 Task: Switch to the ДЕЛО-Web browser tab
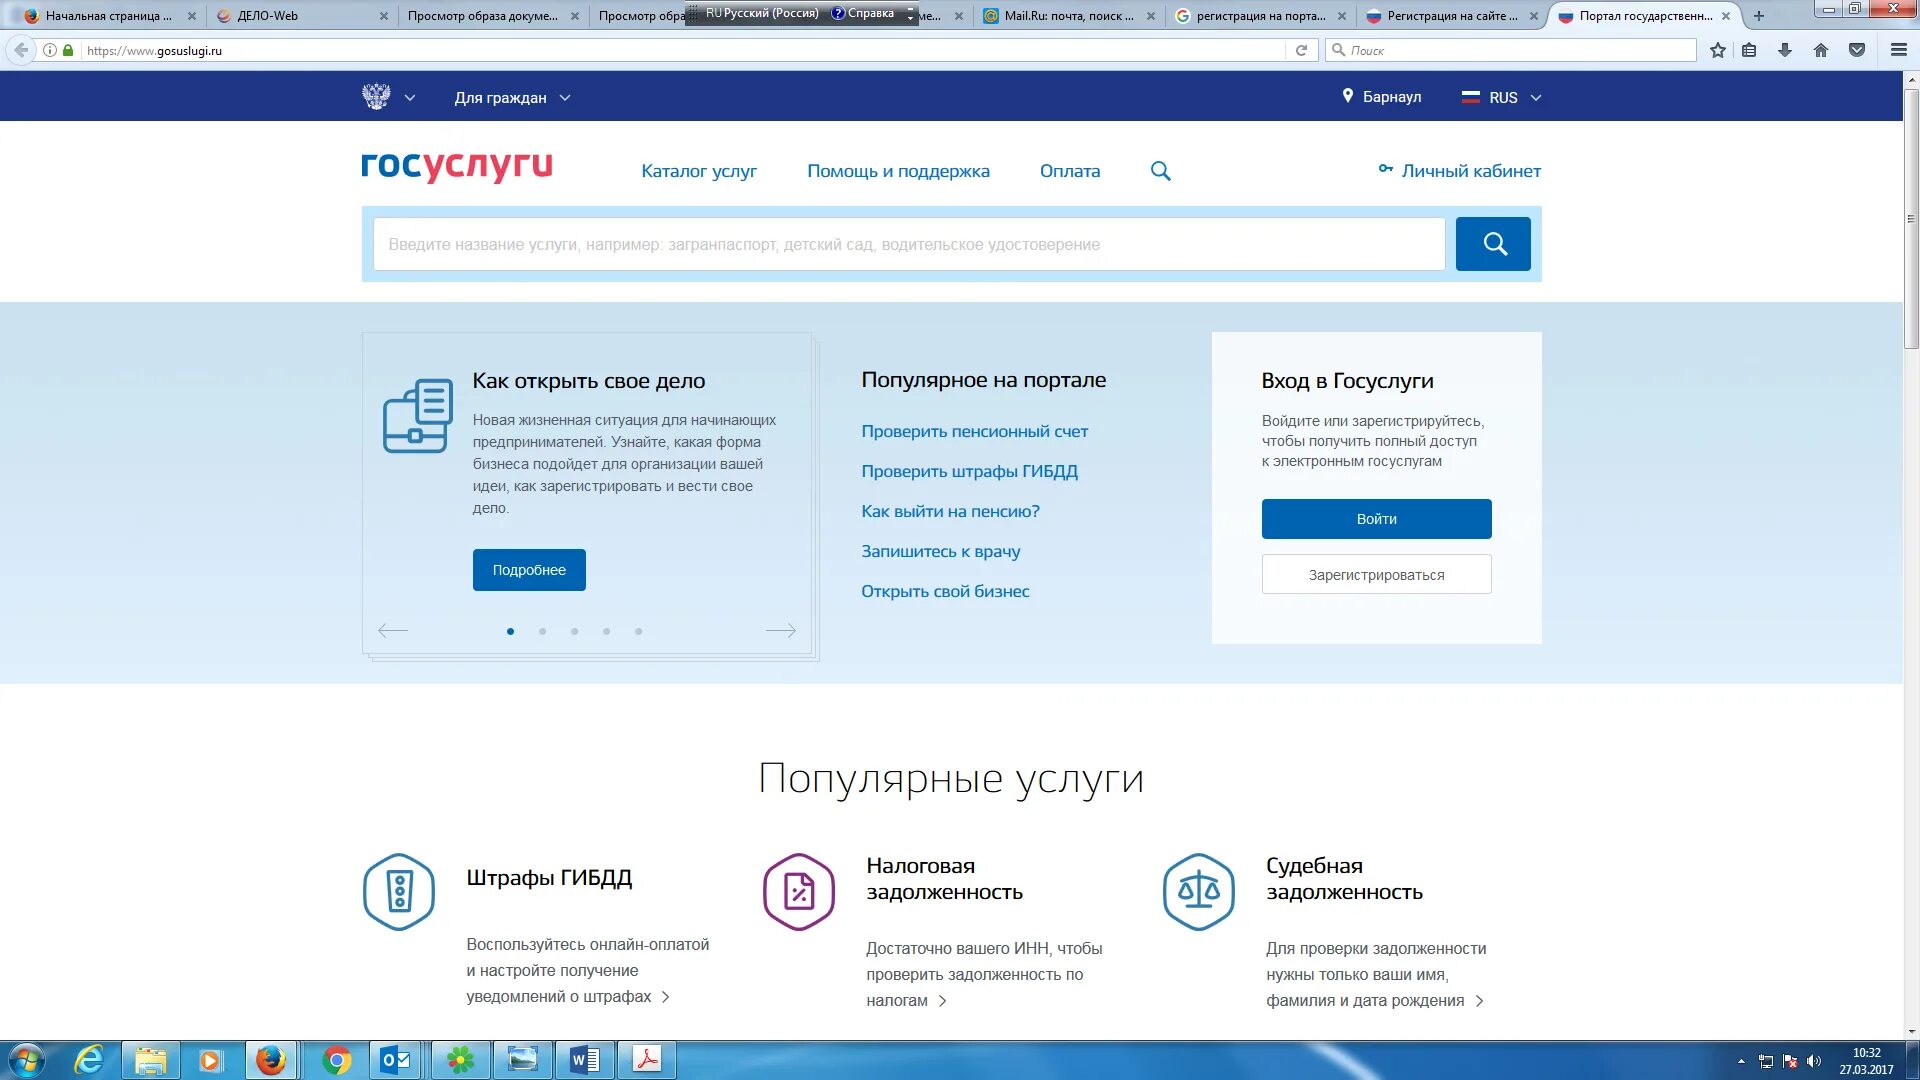(x=267, y=16)
